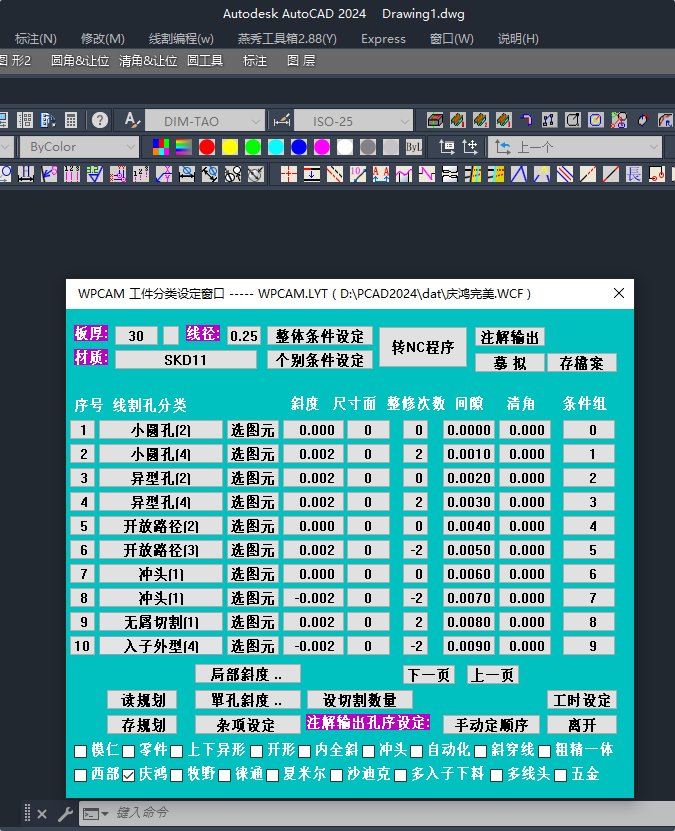Click the magenta zigzag polyline icon

pos(427,174)
